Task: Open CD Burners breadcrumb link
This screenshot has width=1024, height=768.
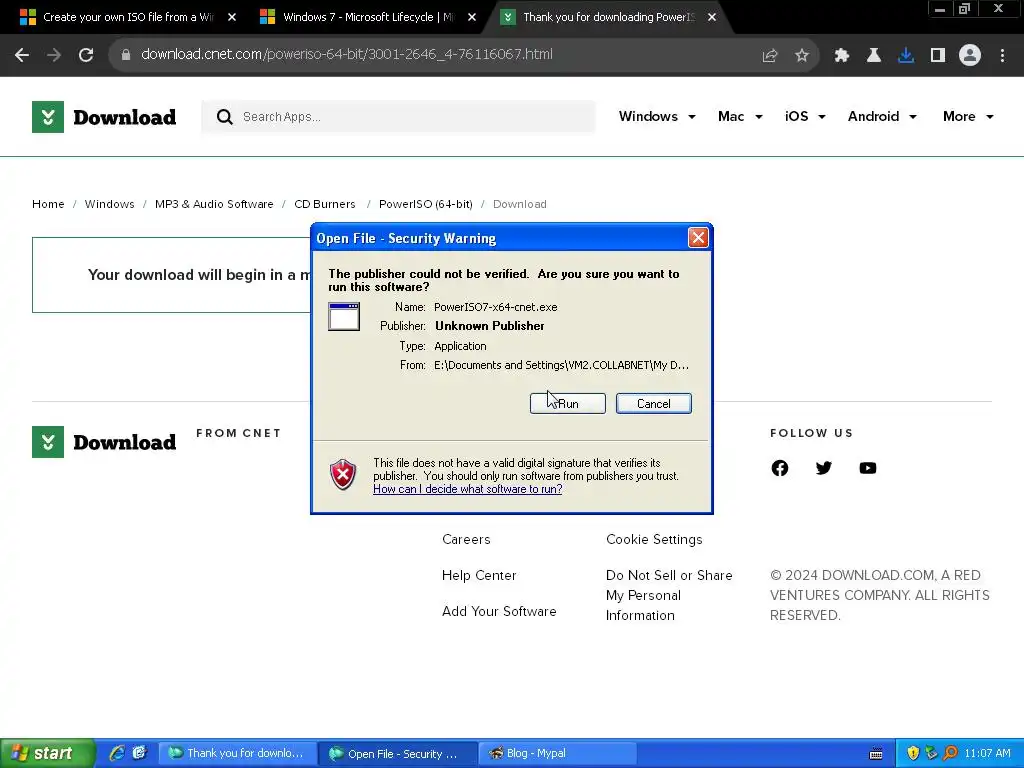Action: click(325, 204)
